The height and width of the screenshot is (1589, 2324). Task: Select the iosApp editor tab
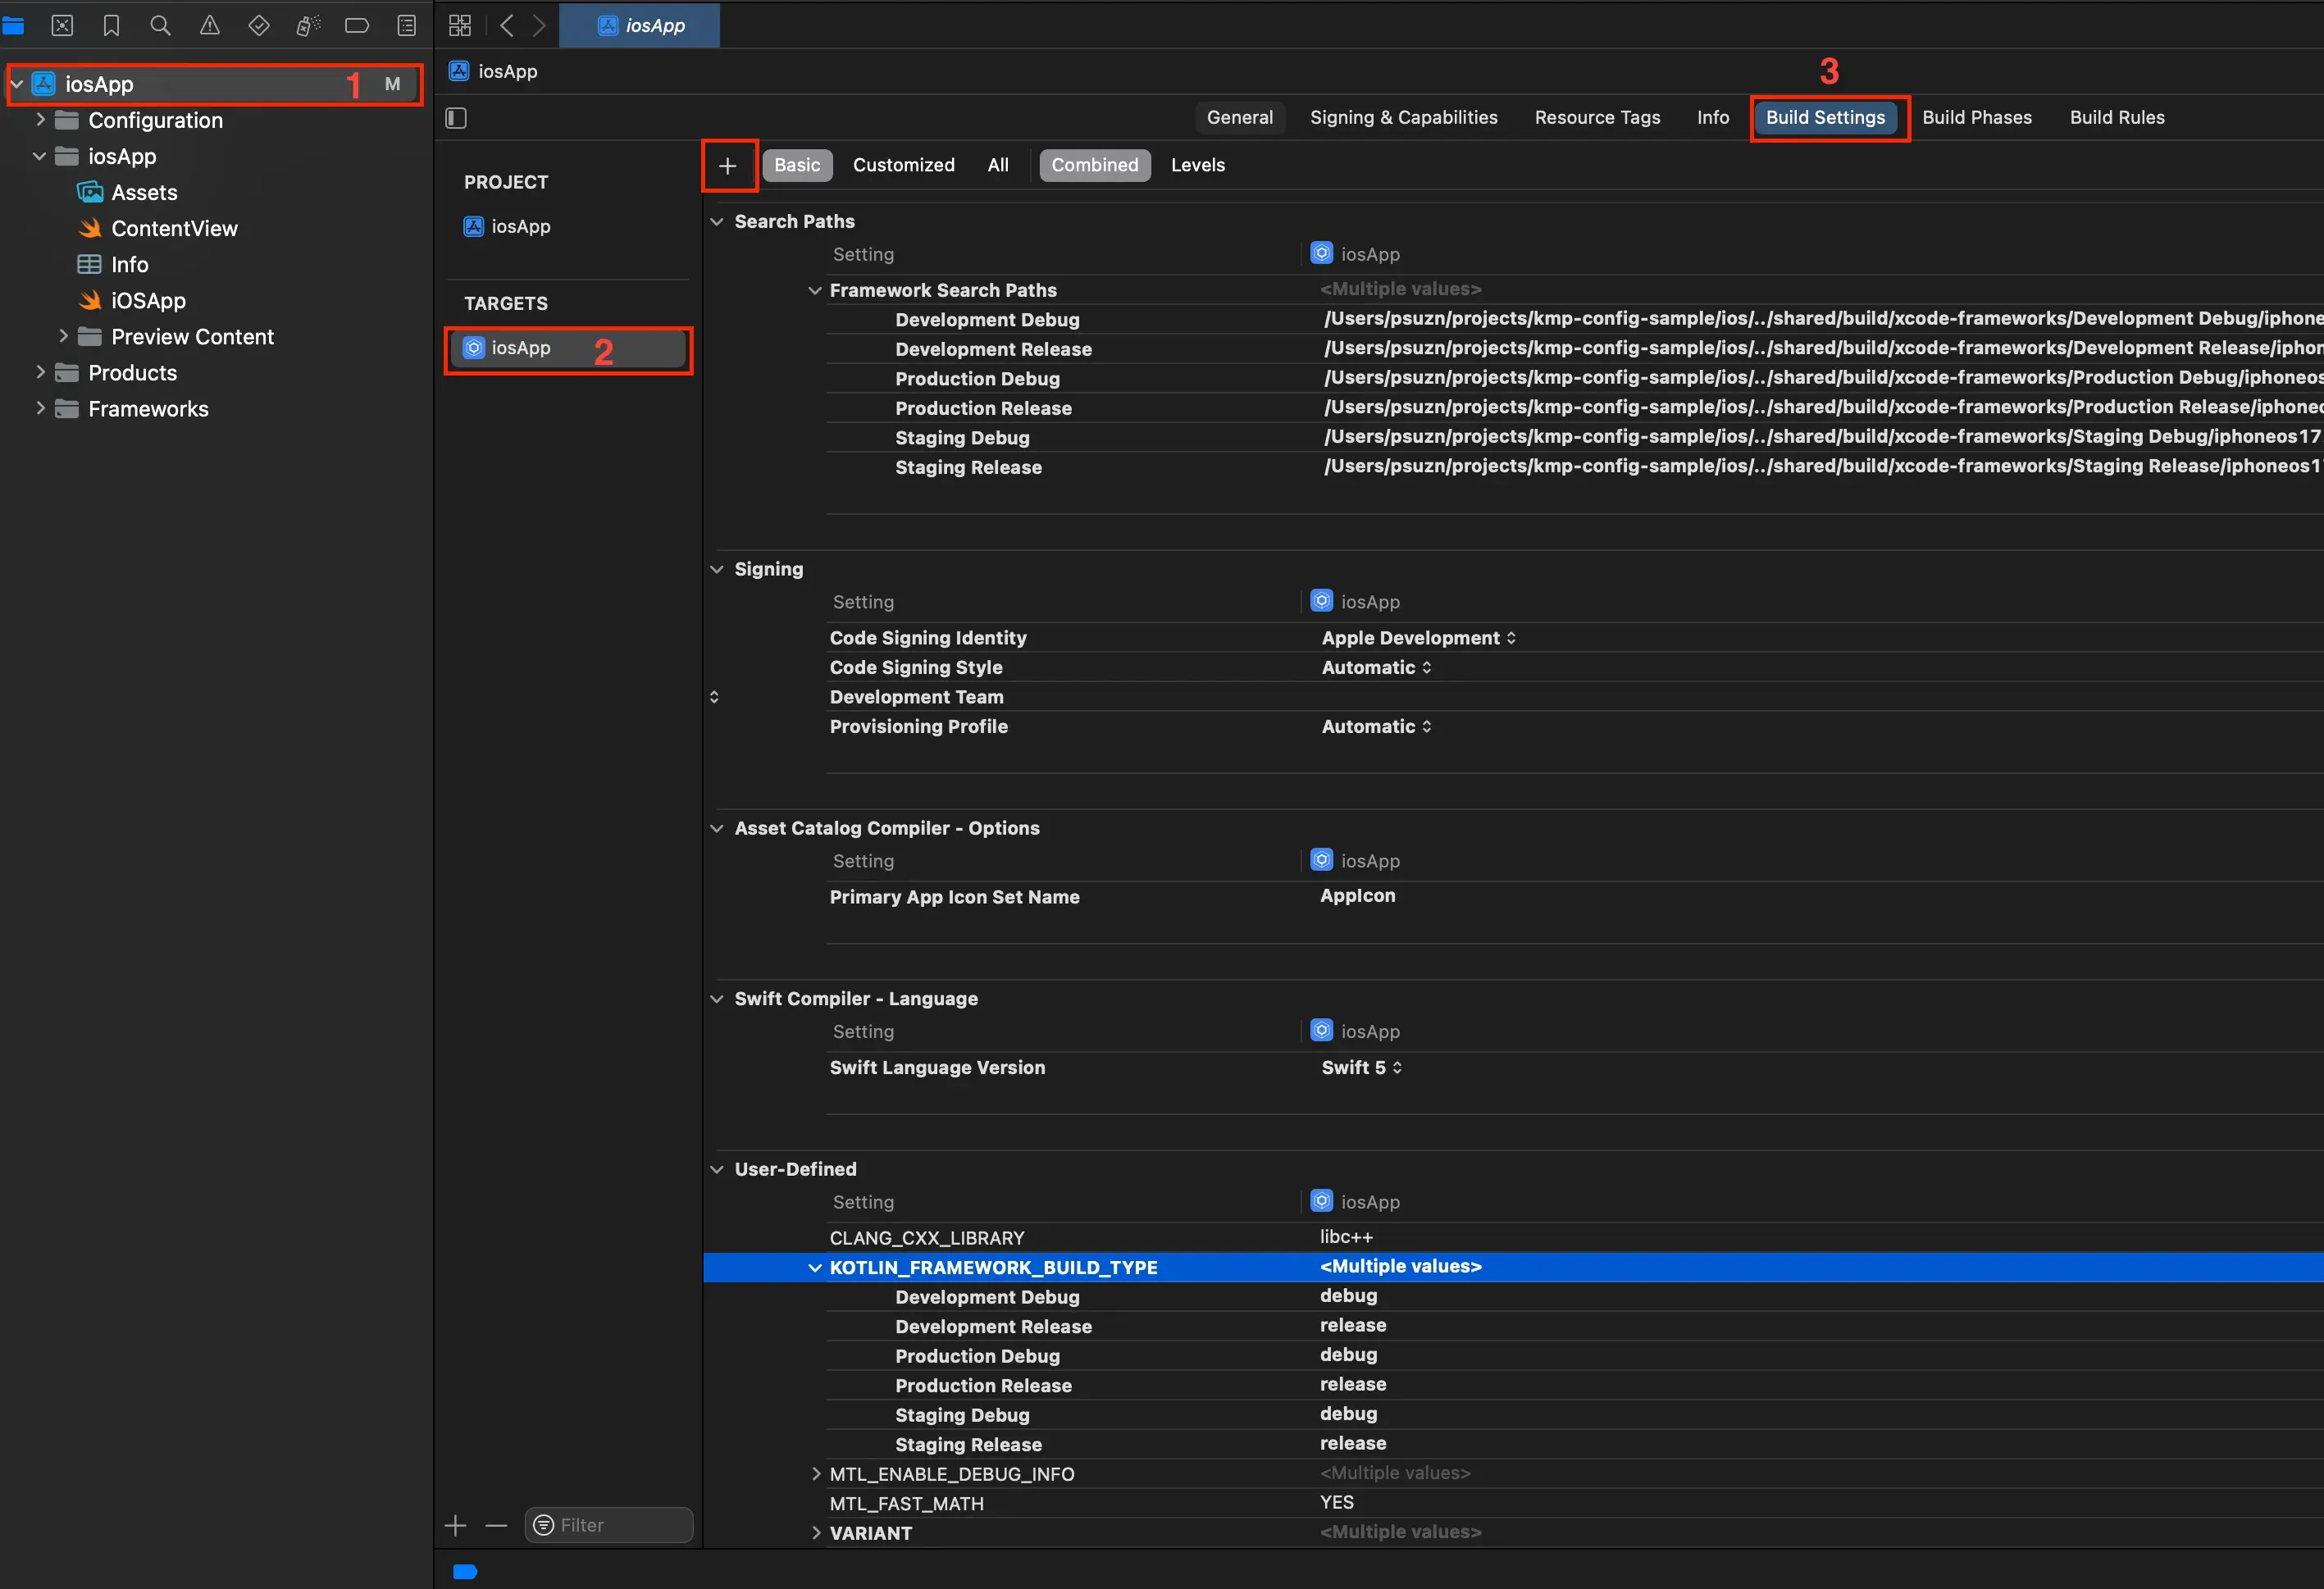[640, 25]
